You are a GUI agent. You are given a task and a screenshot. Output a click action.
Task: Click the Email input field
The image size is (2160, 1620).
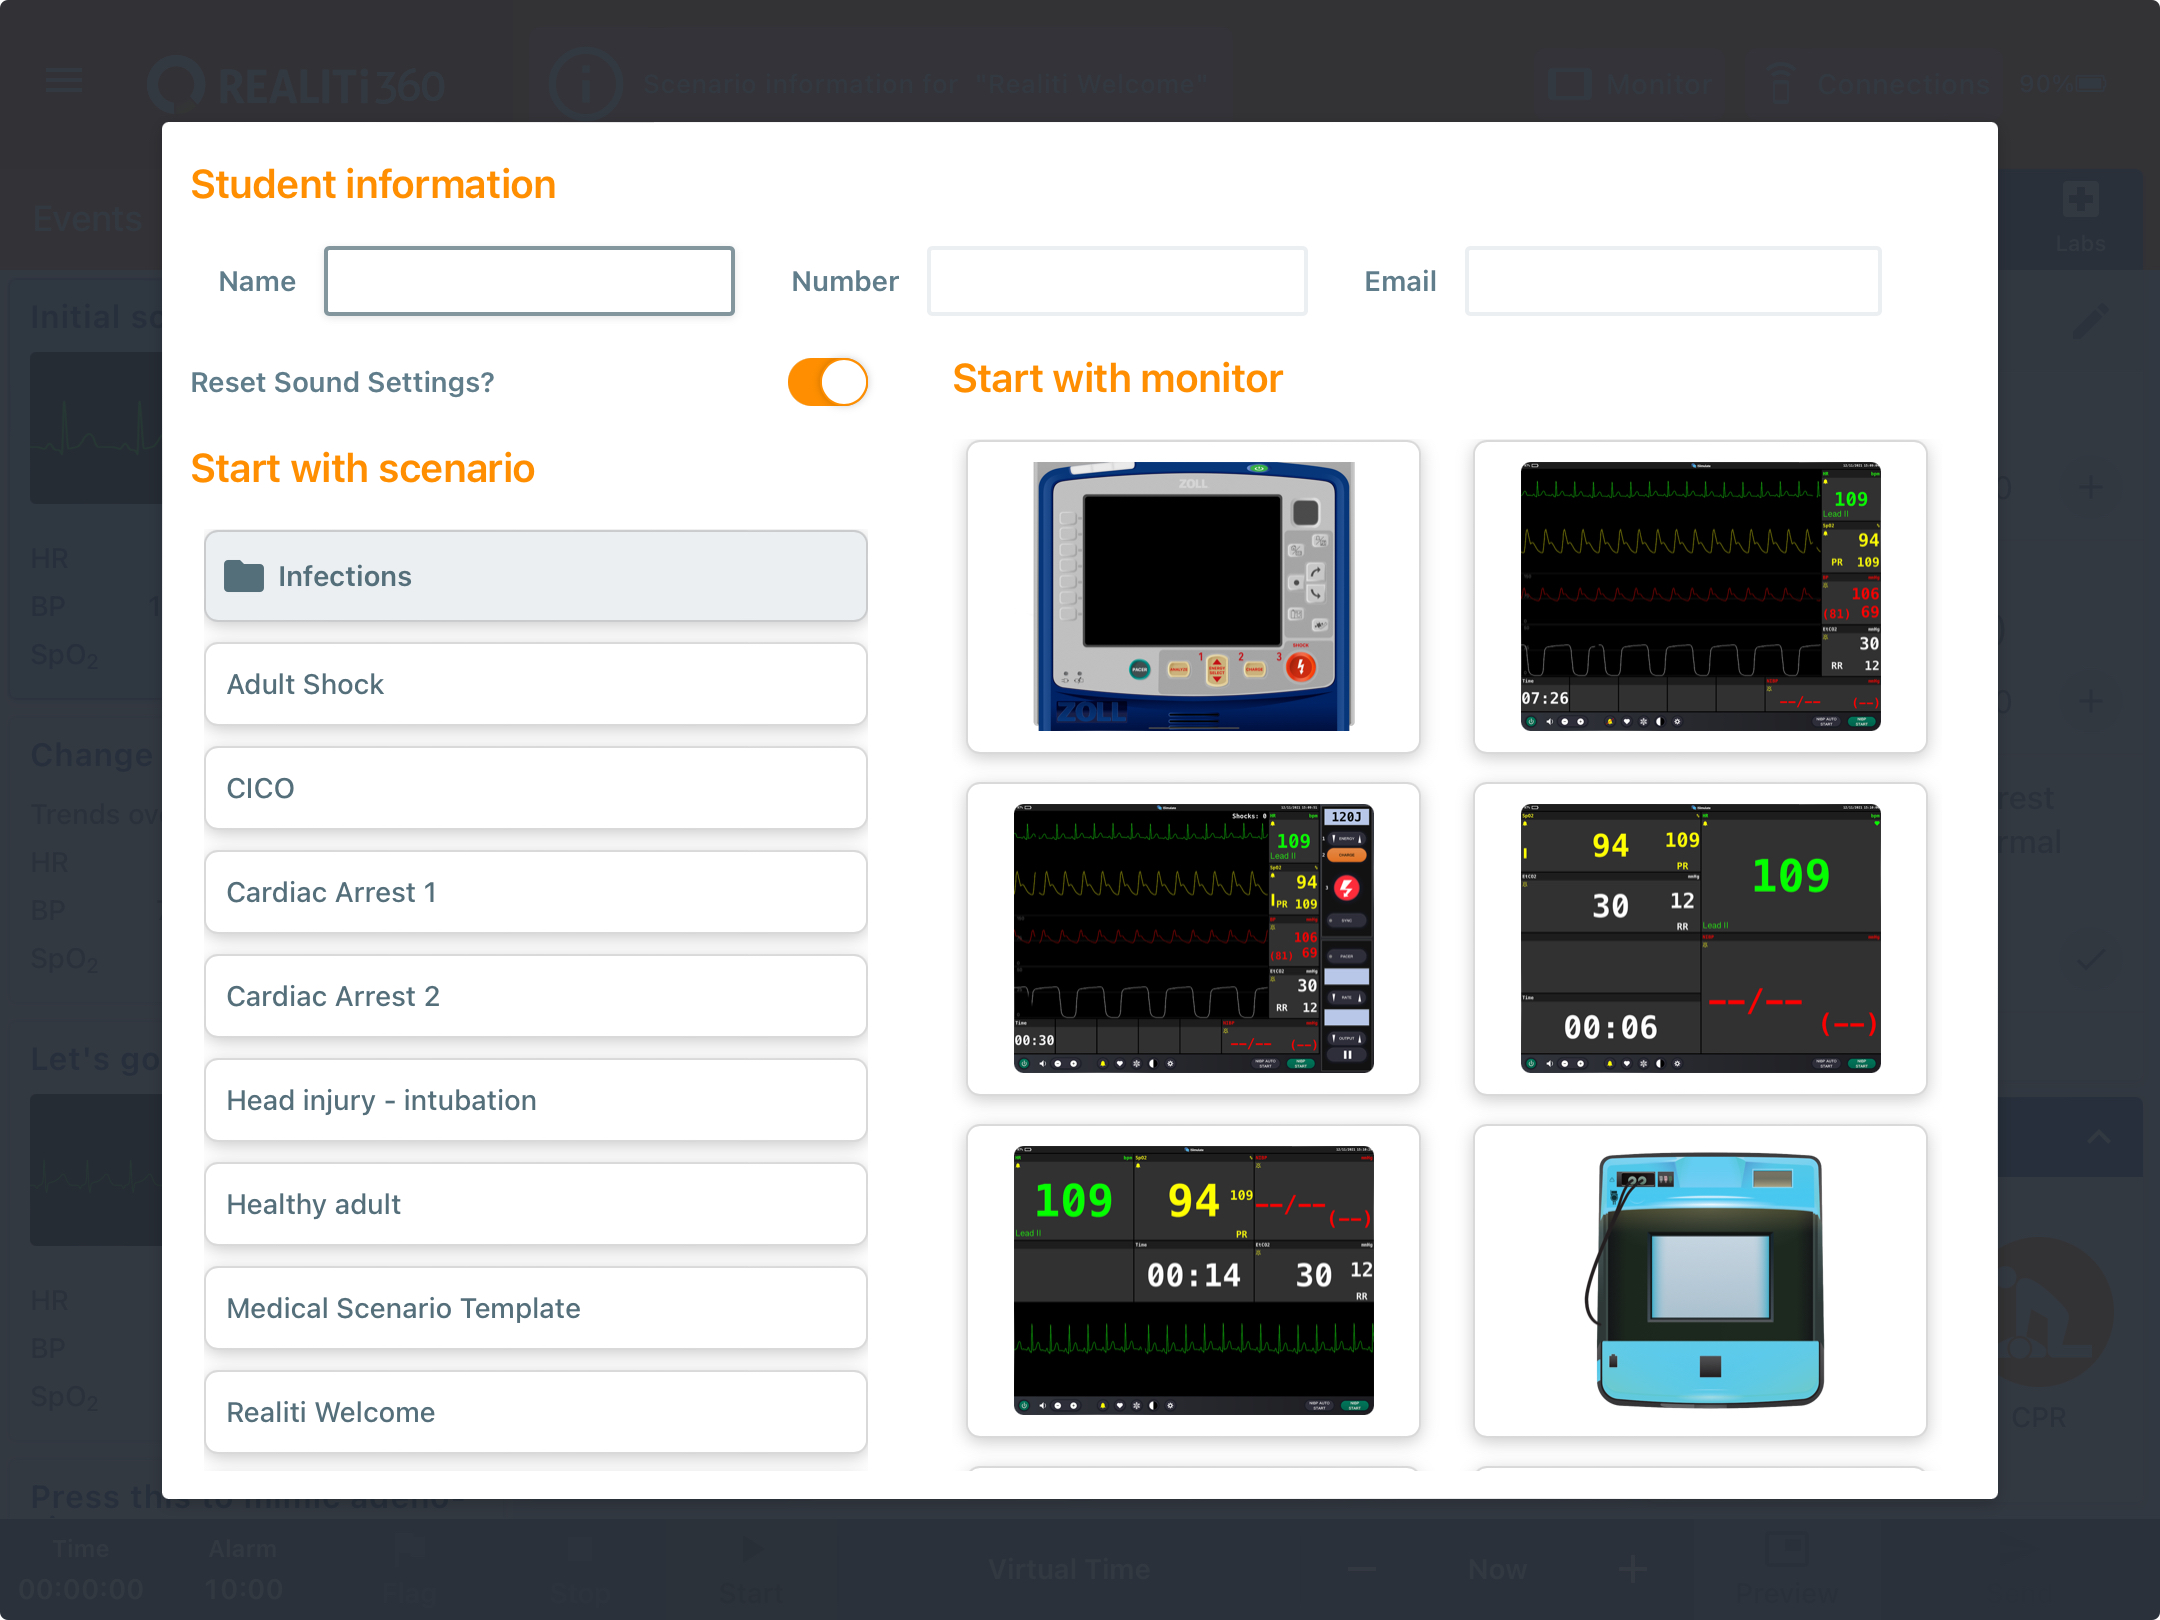pyautogui.click(x=1673, y=281)
